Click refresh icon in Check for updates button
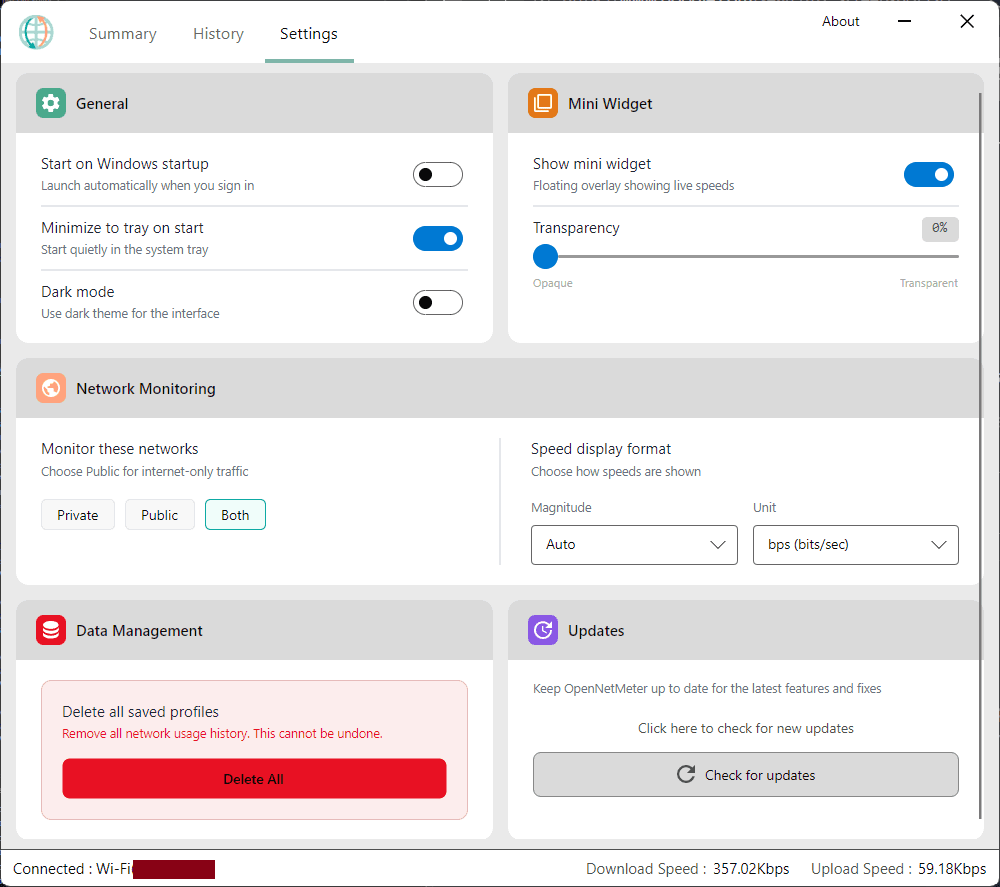This screenshot has width=1000, height=887. pos(686,774)
